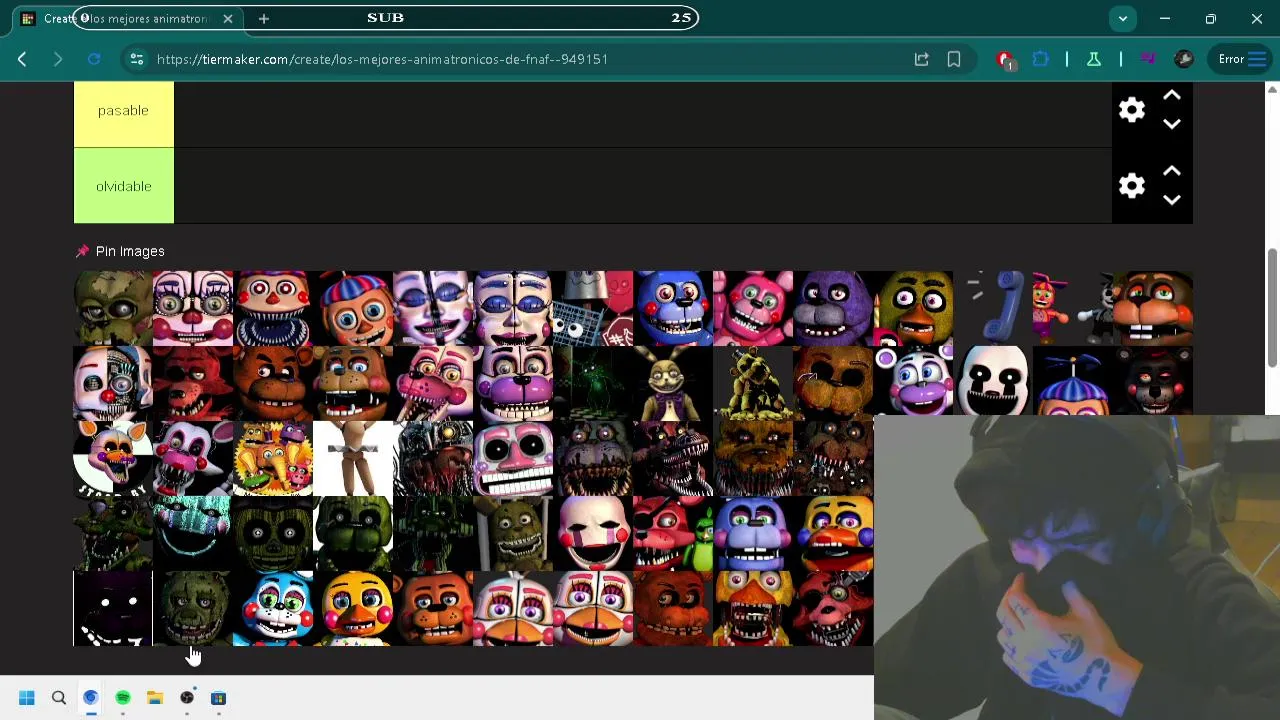Close the TierMaker browser tab

(x=228, y=18)
